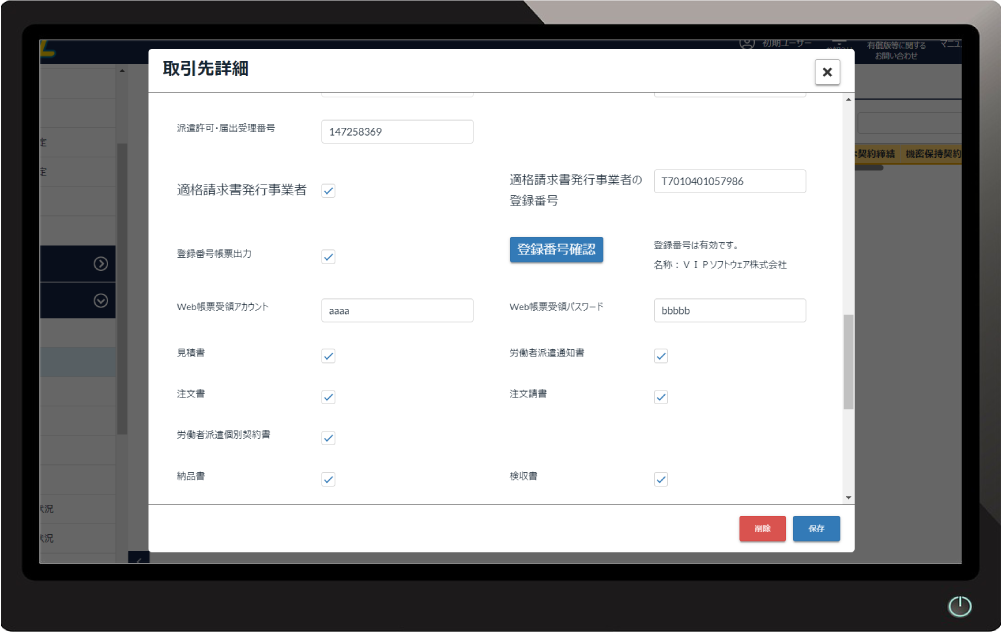Screen dimensions: 1001x632
Task: Click the red 削除 button
Action: pos(762,528)
